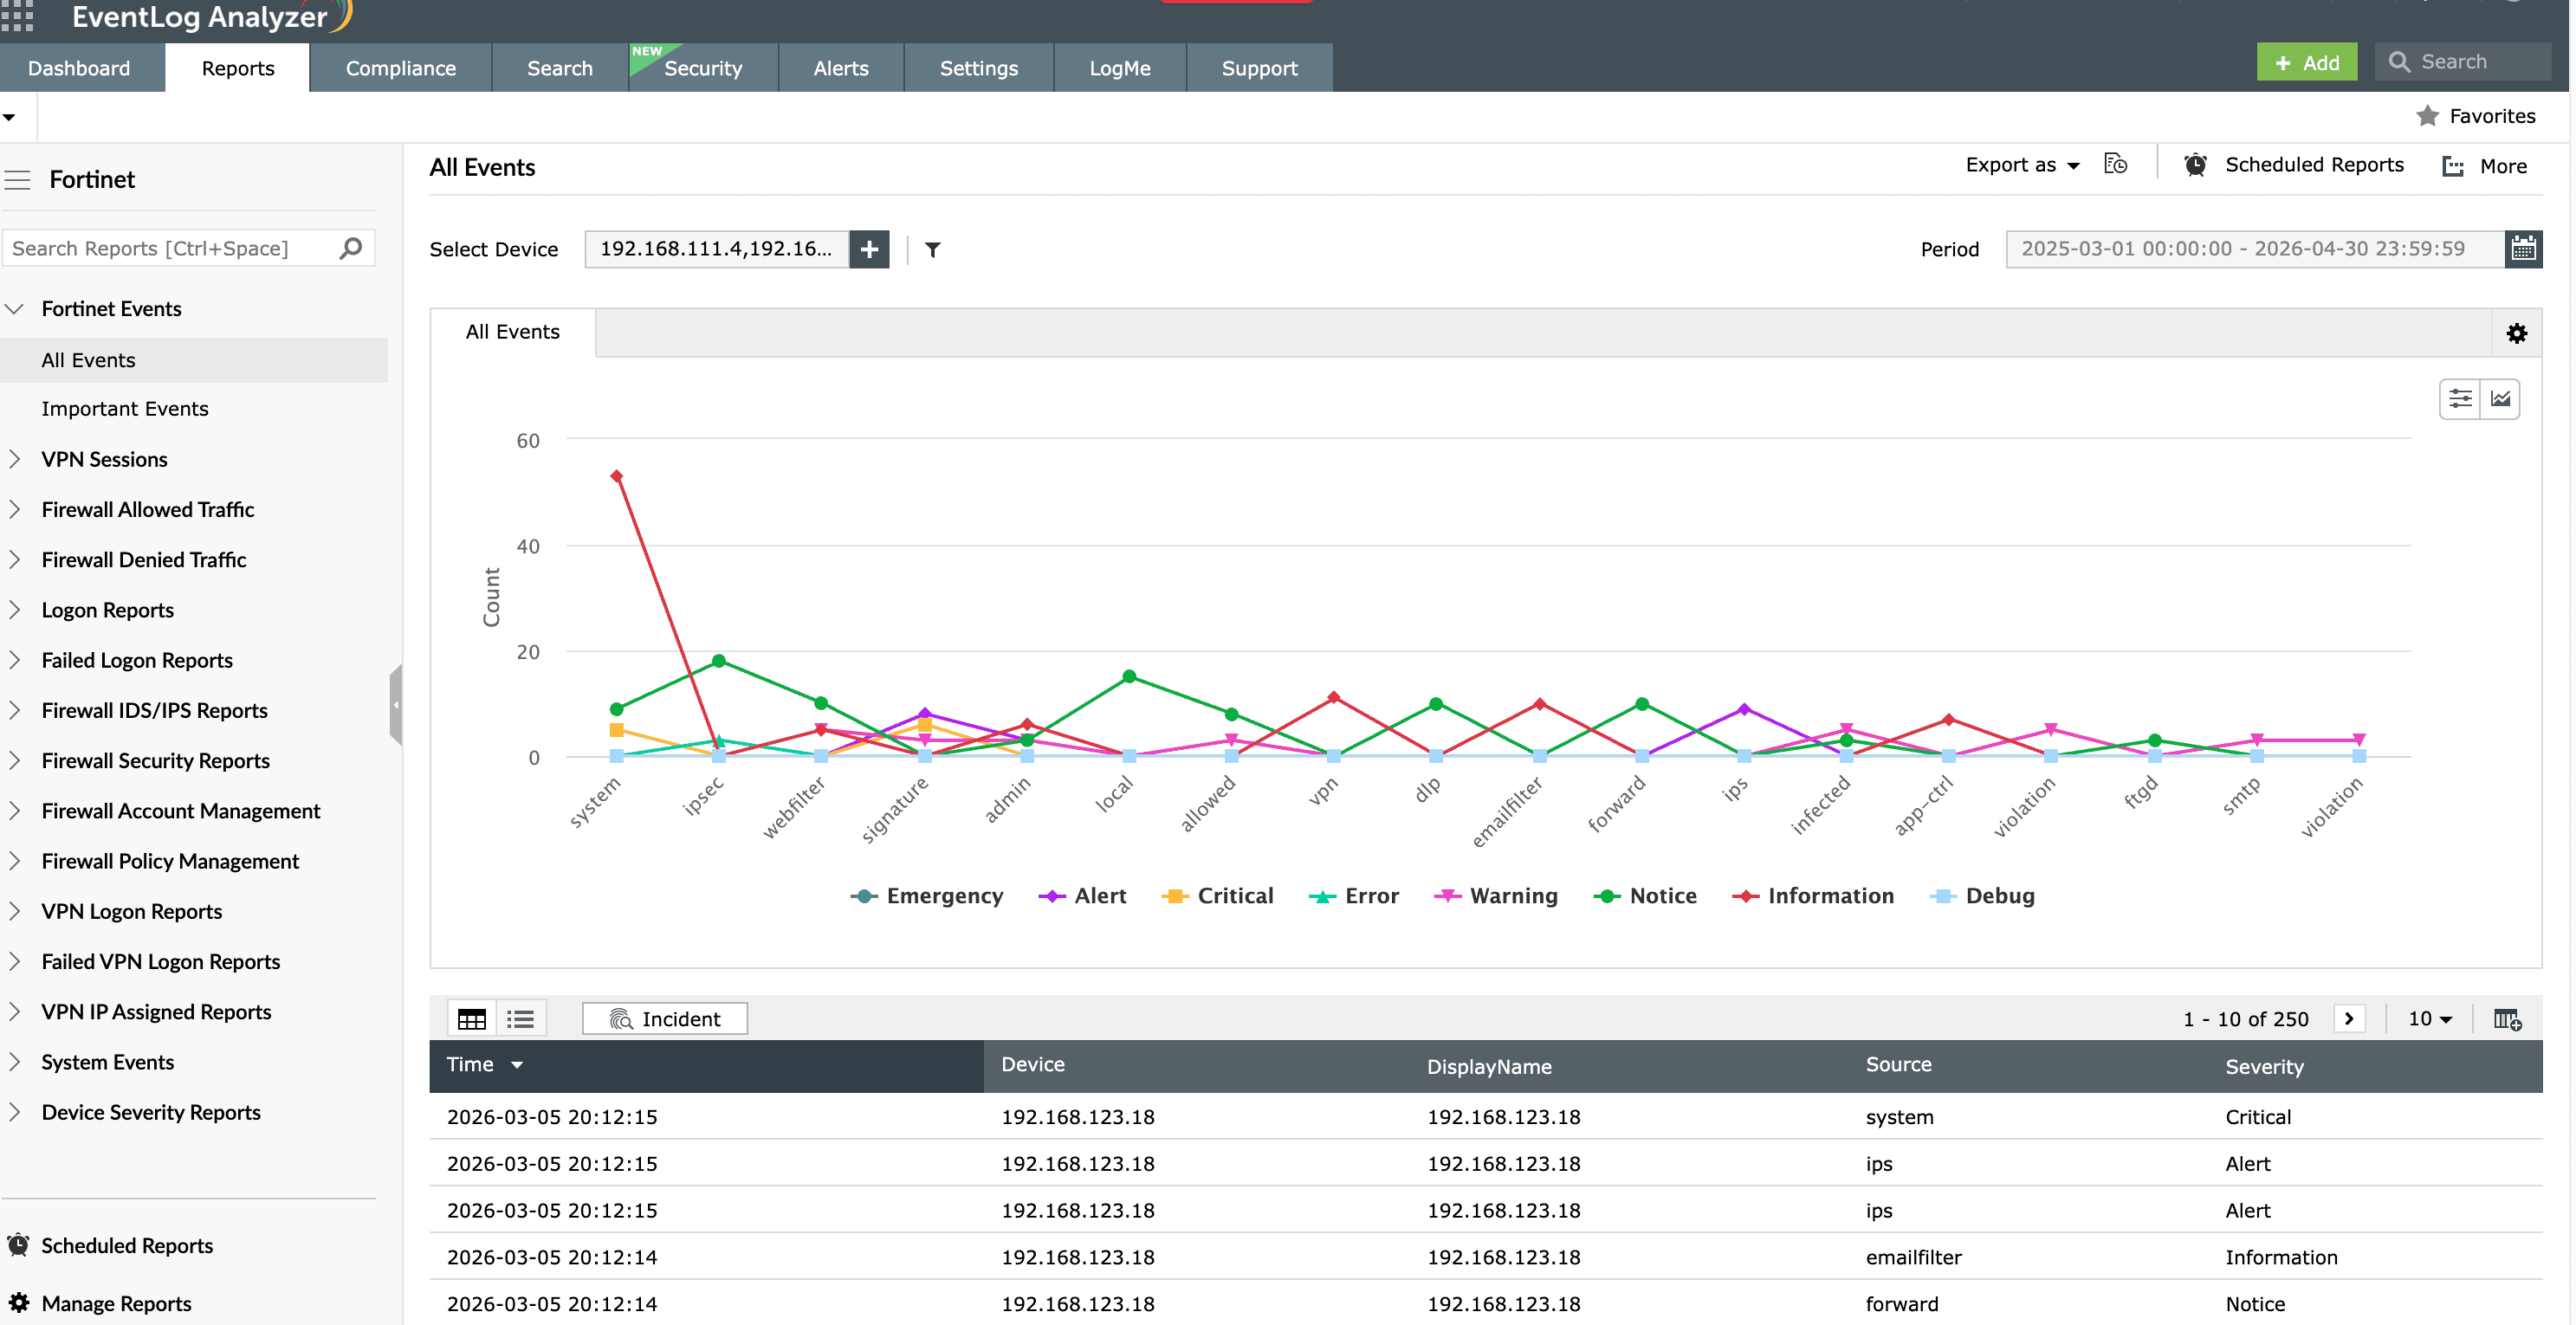Toggle Error series in chart legend
Image resolution: width=2576 pixels, height=1325 pixels.
pyautogui.click(x=1353, y=896)
